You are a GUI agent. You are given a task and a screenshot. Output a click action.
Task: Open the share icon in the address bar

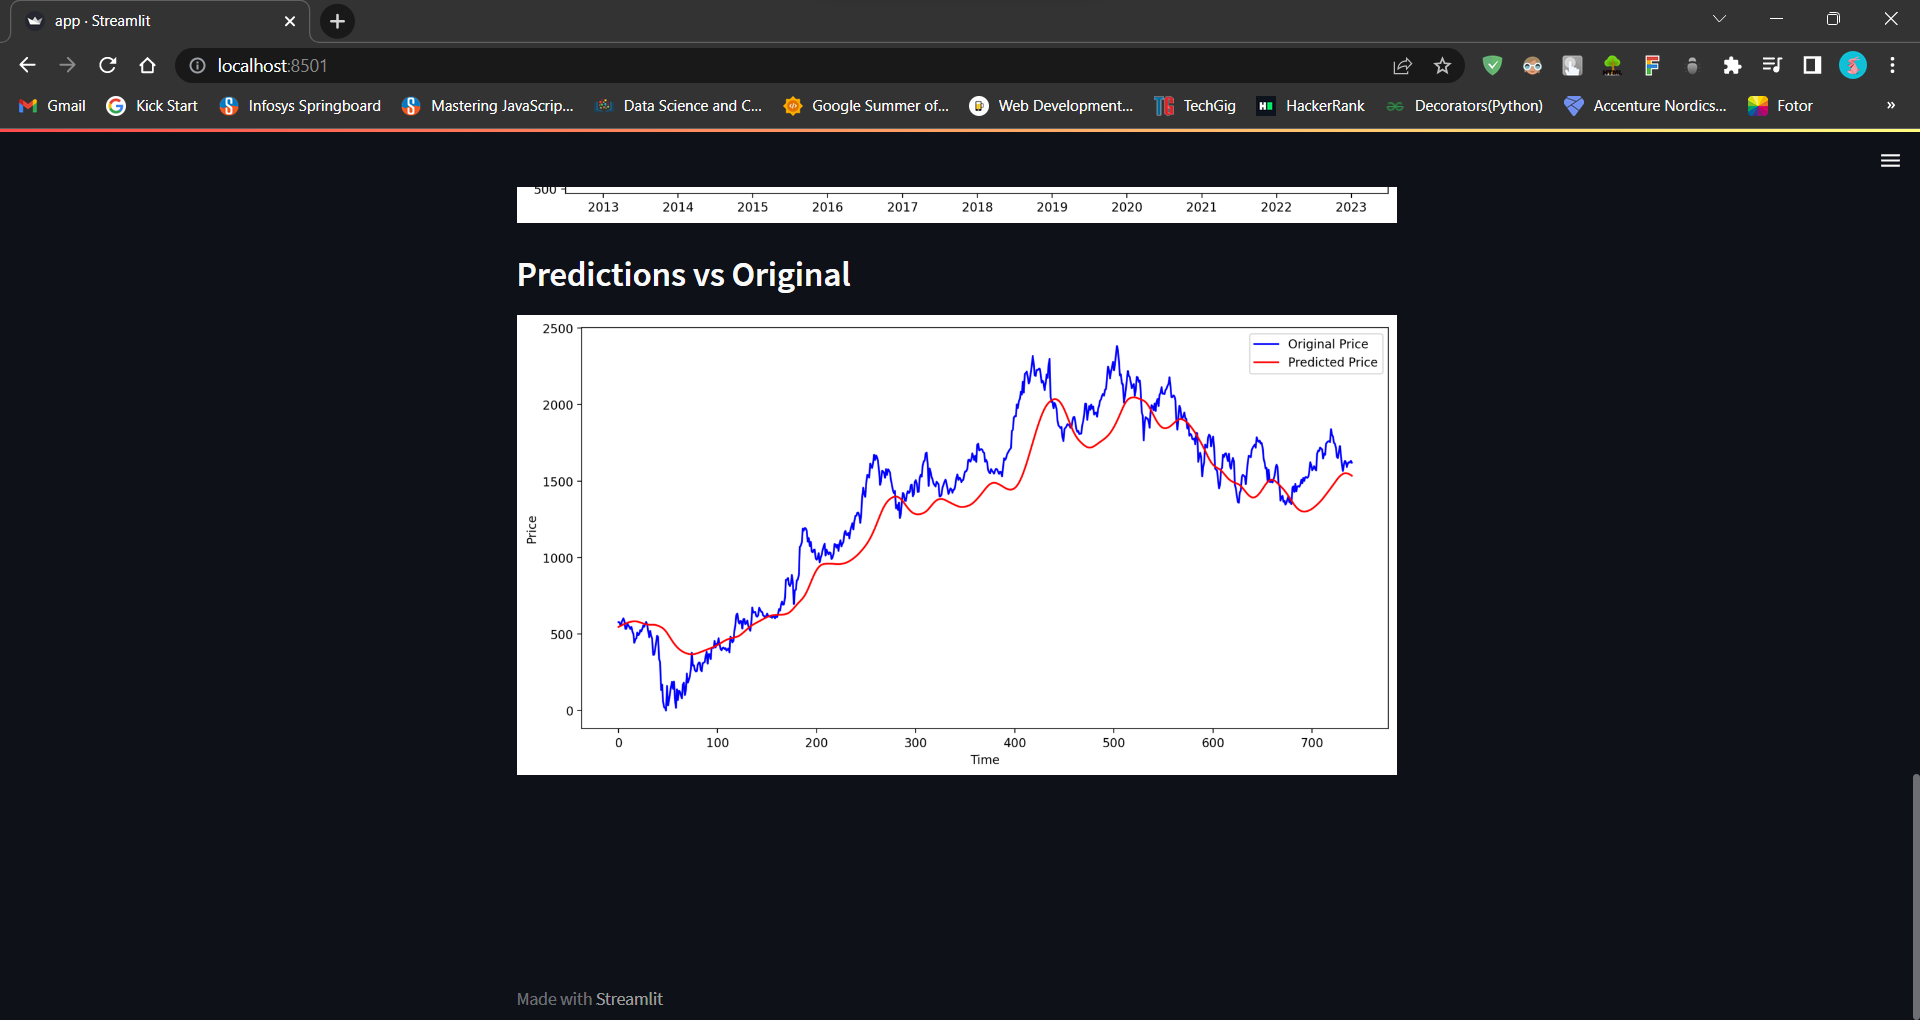pyautogui.click(x=1402, y=65)
